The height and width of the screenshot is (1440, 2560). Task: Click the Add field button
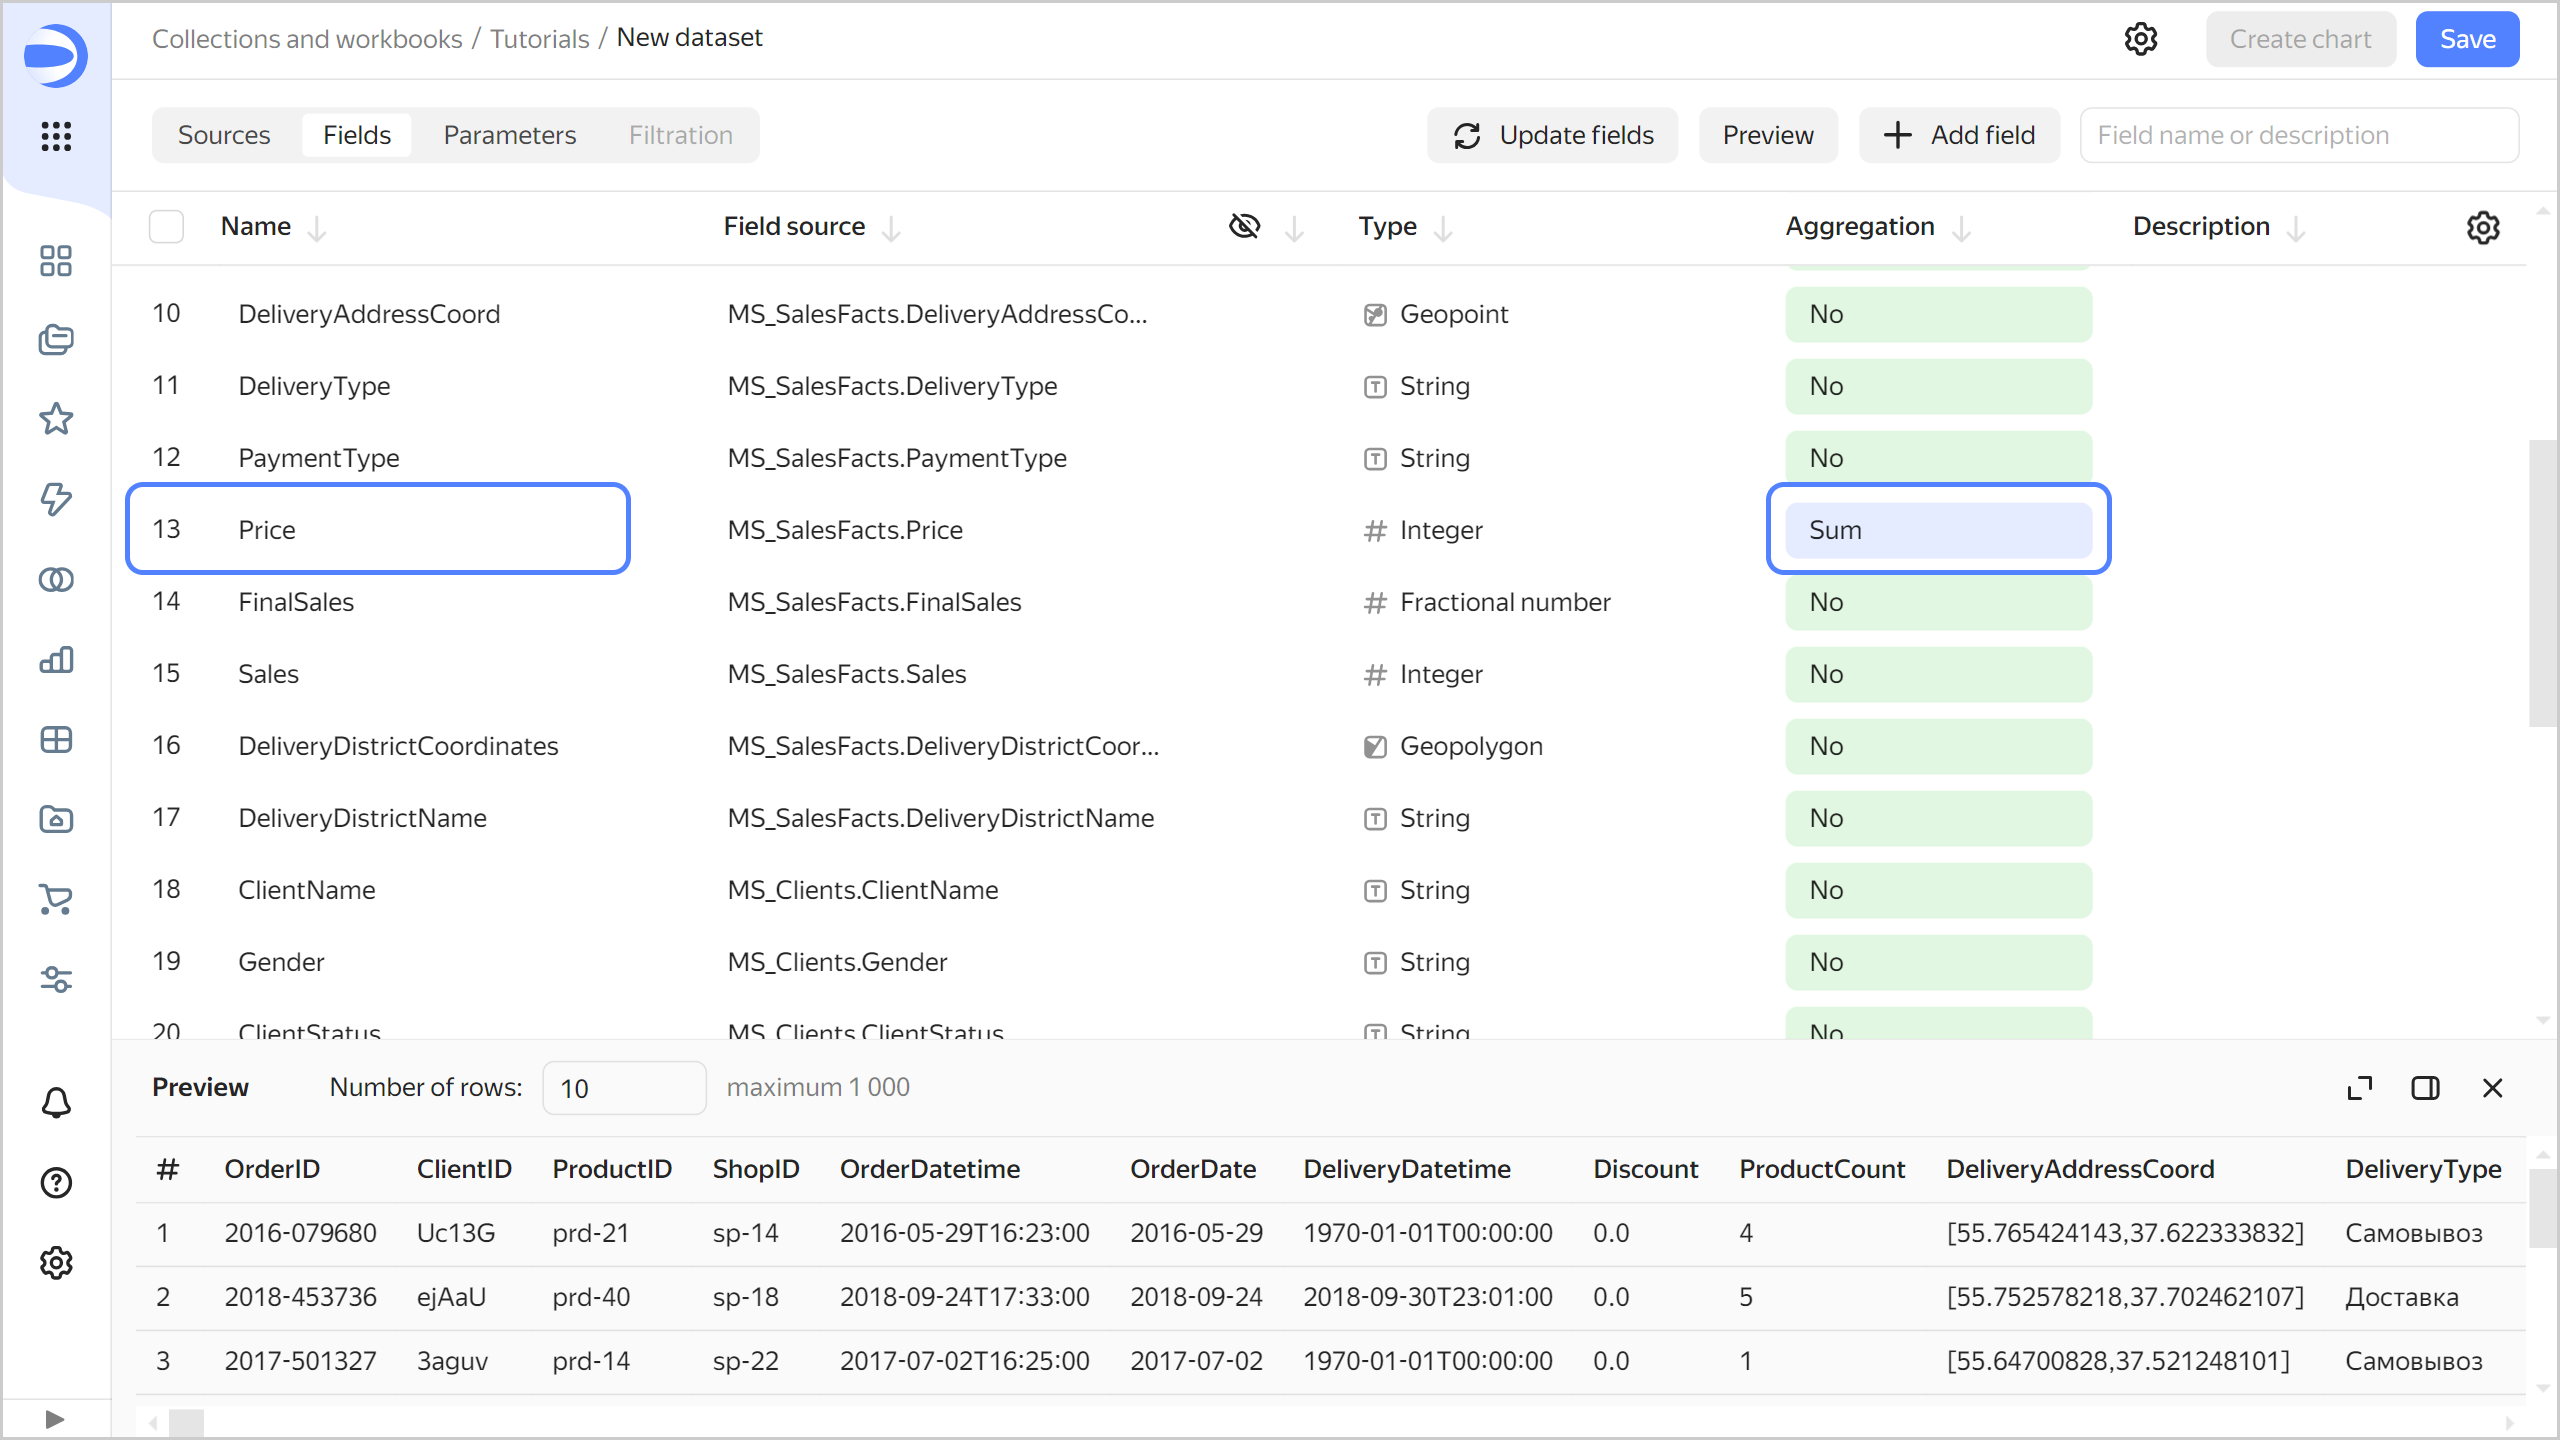[x=1959, y=135]
